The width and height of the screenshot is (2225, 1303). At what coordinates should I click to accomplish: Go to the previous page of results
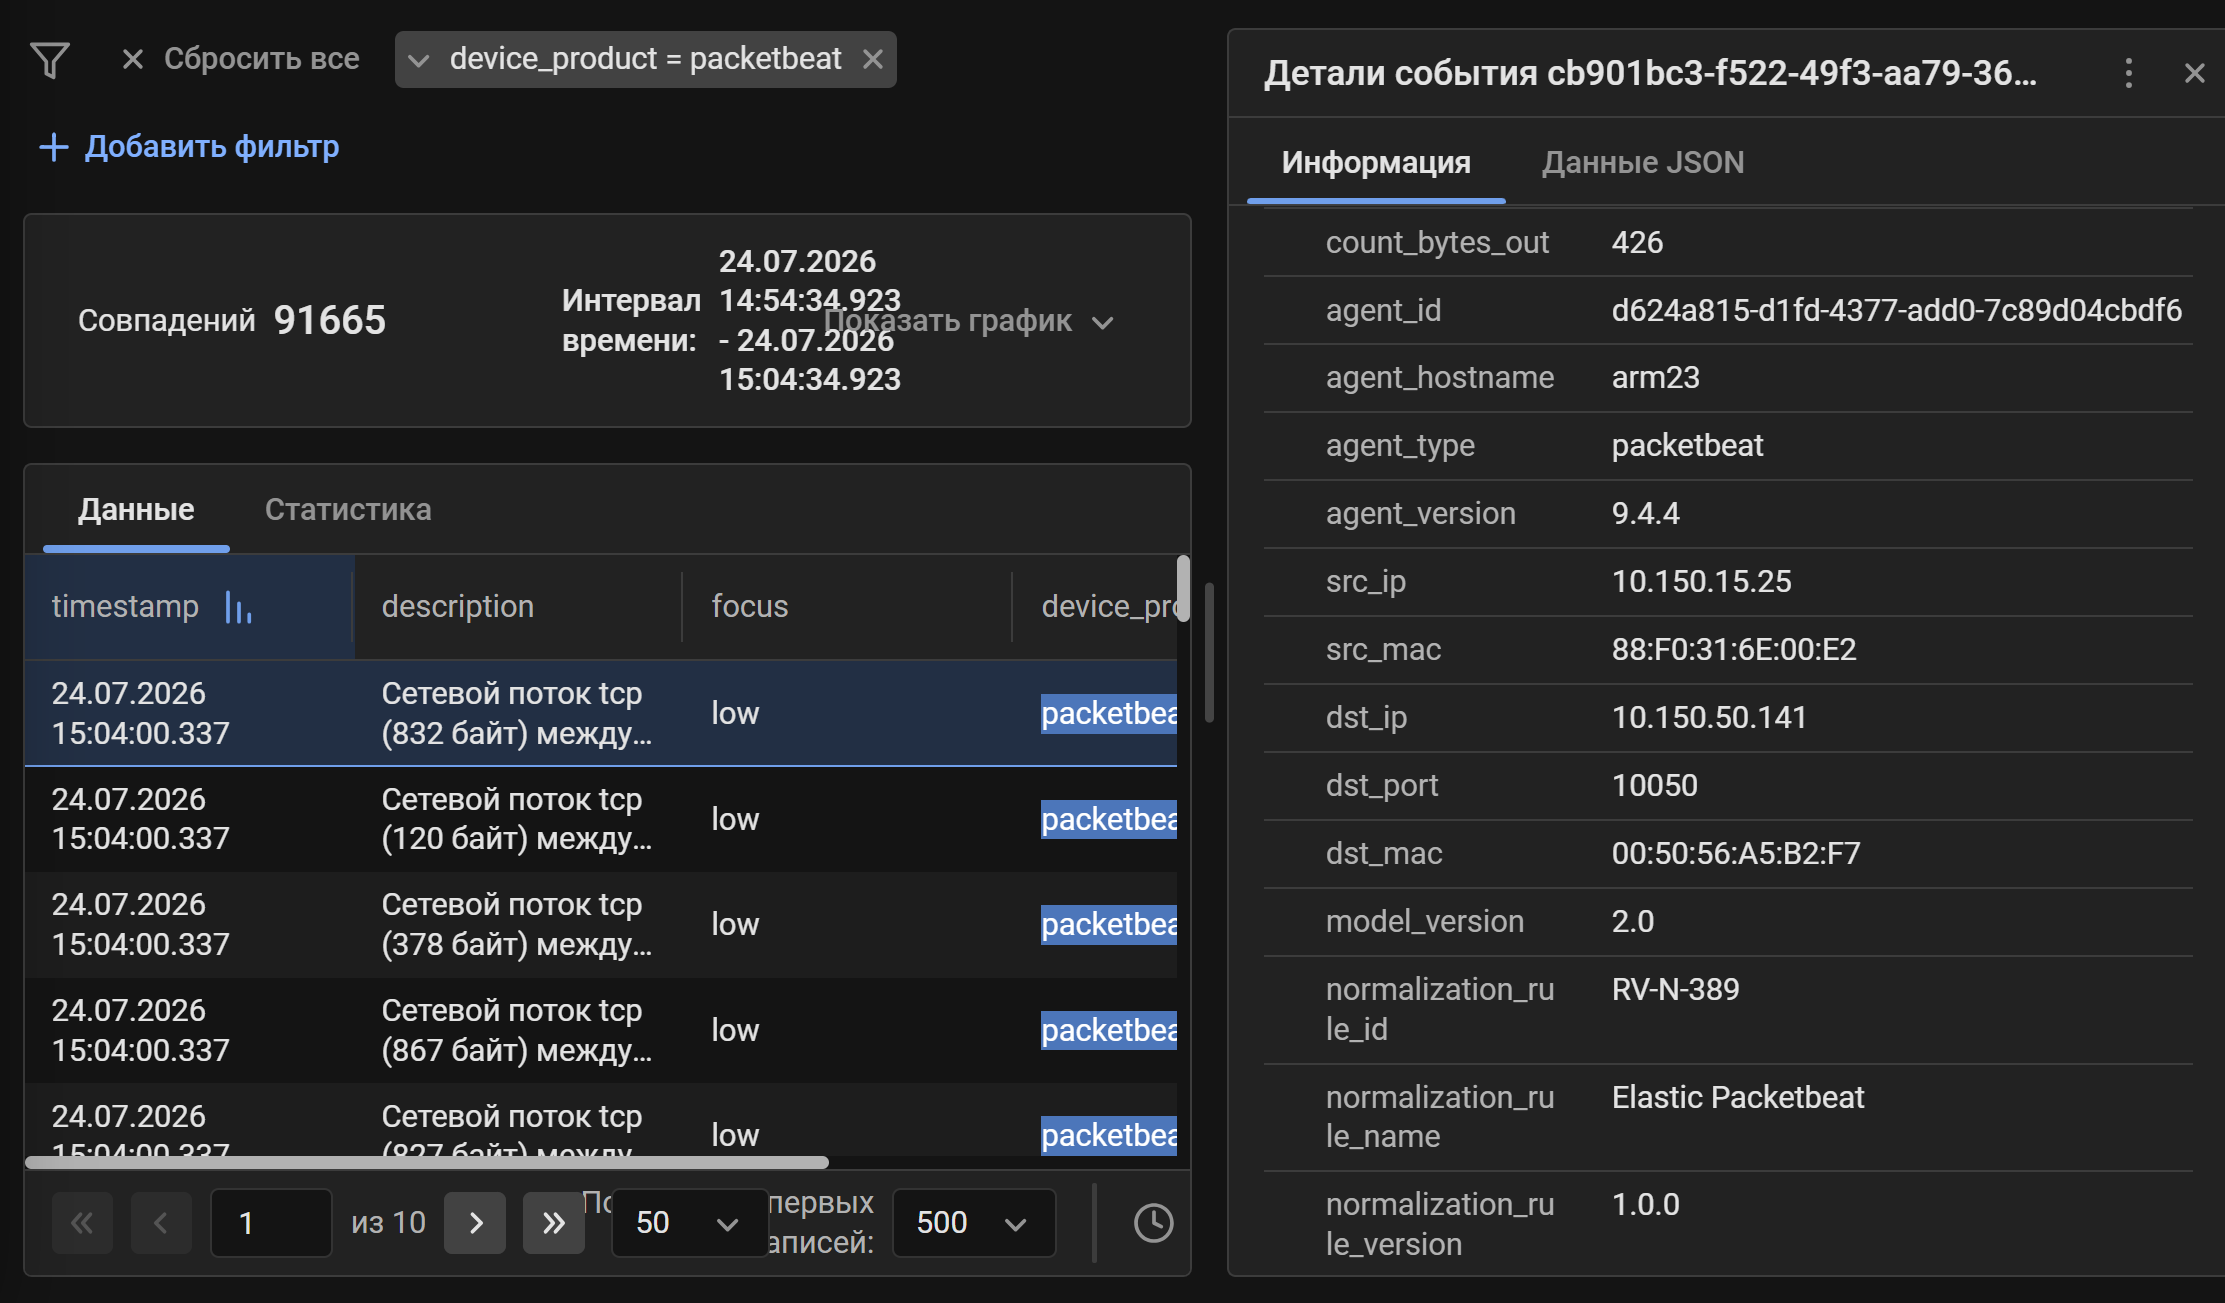click(161, 1223)
